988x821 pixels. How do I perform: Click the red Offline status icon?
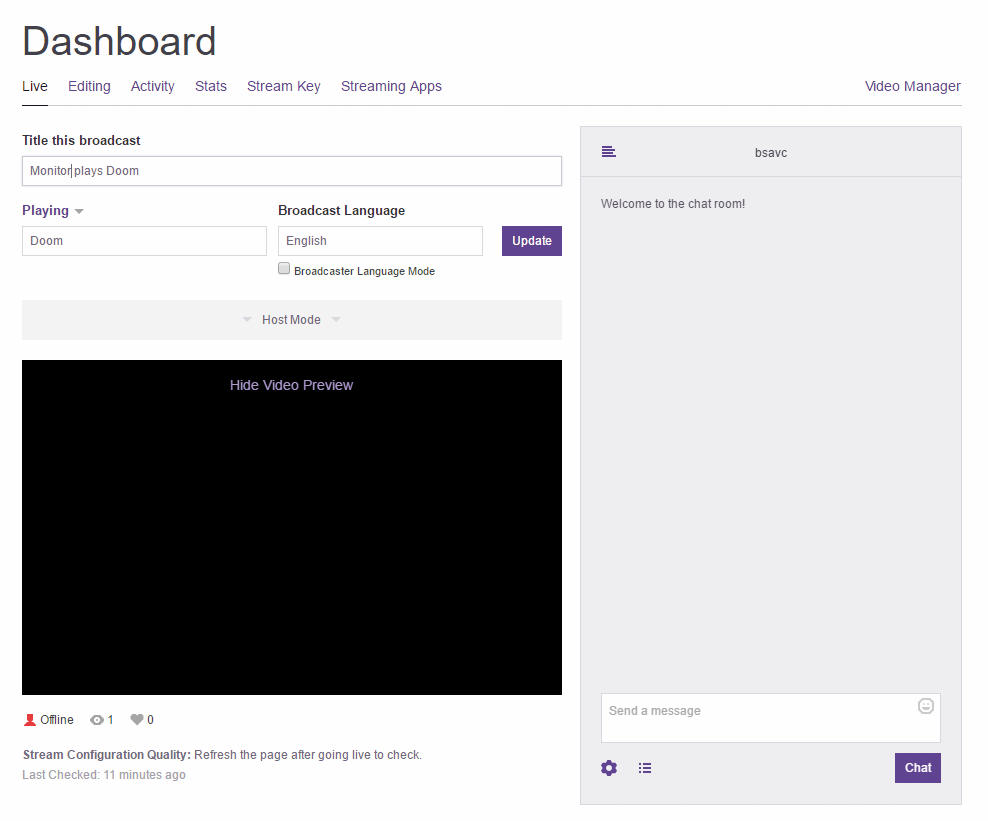[30, 720]
